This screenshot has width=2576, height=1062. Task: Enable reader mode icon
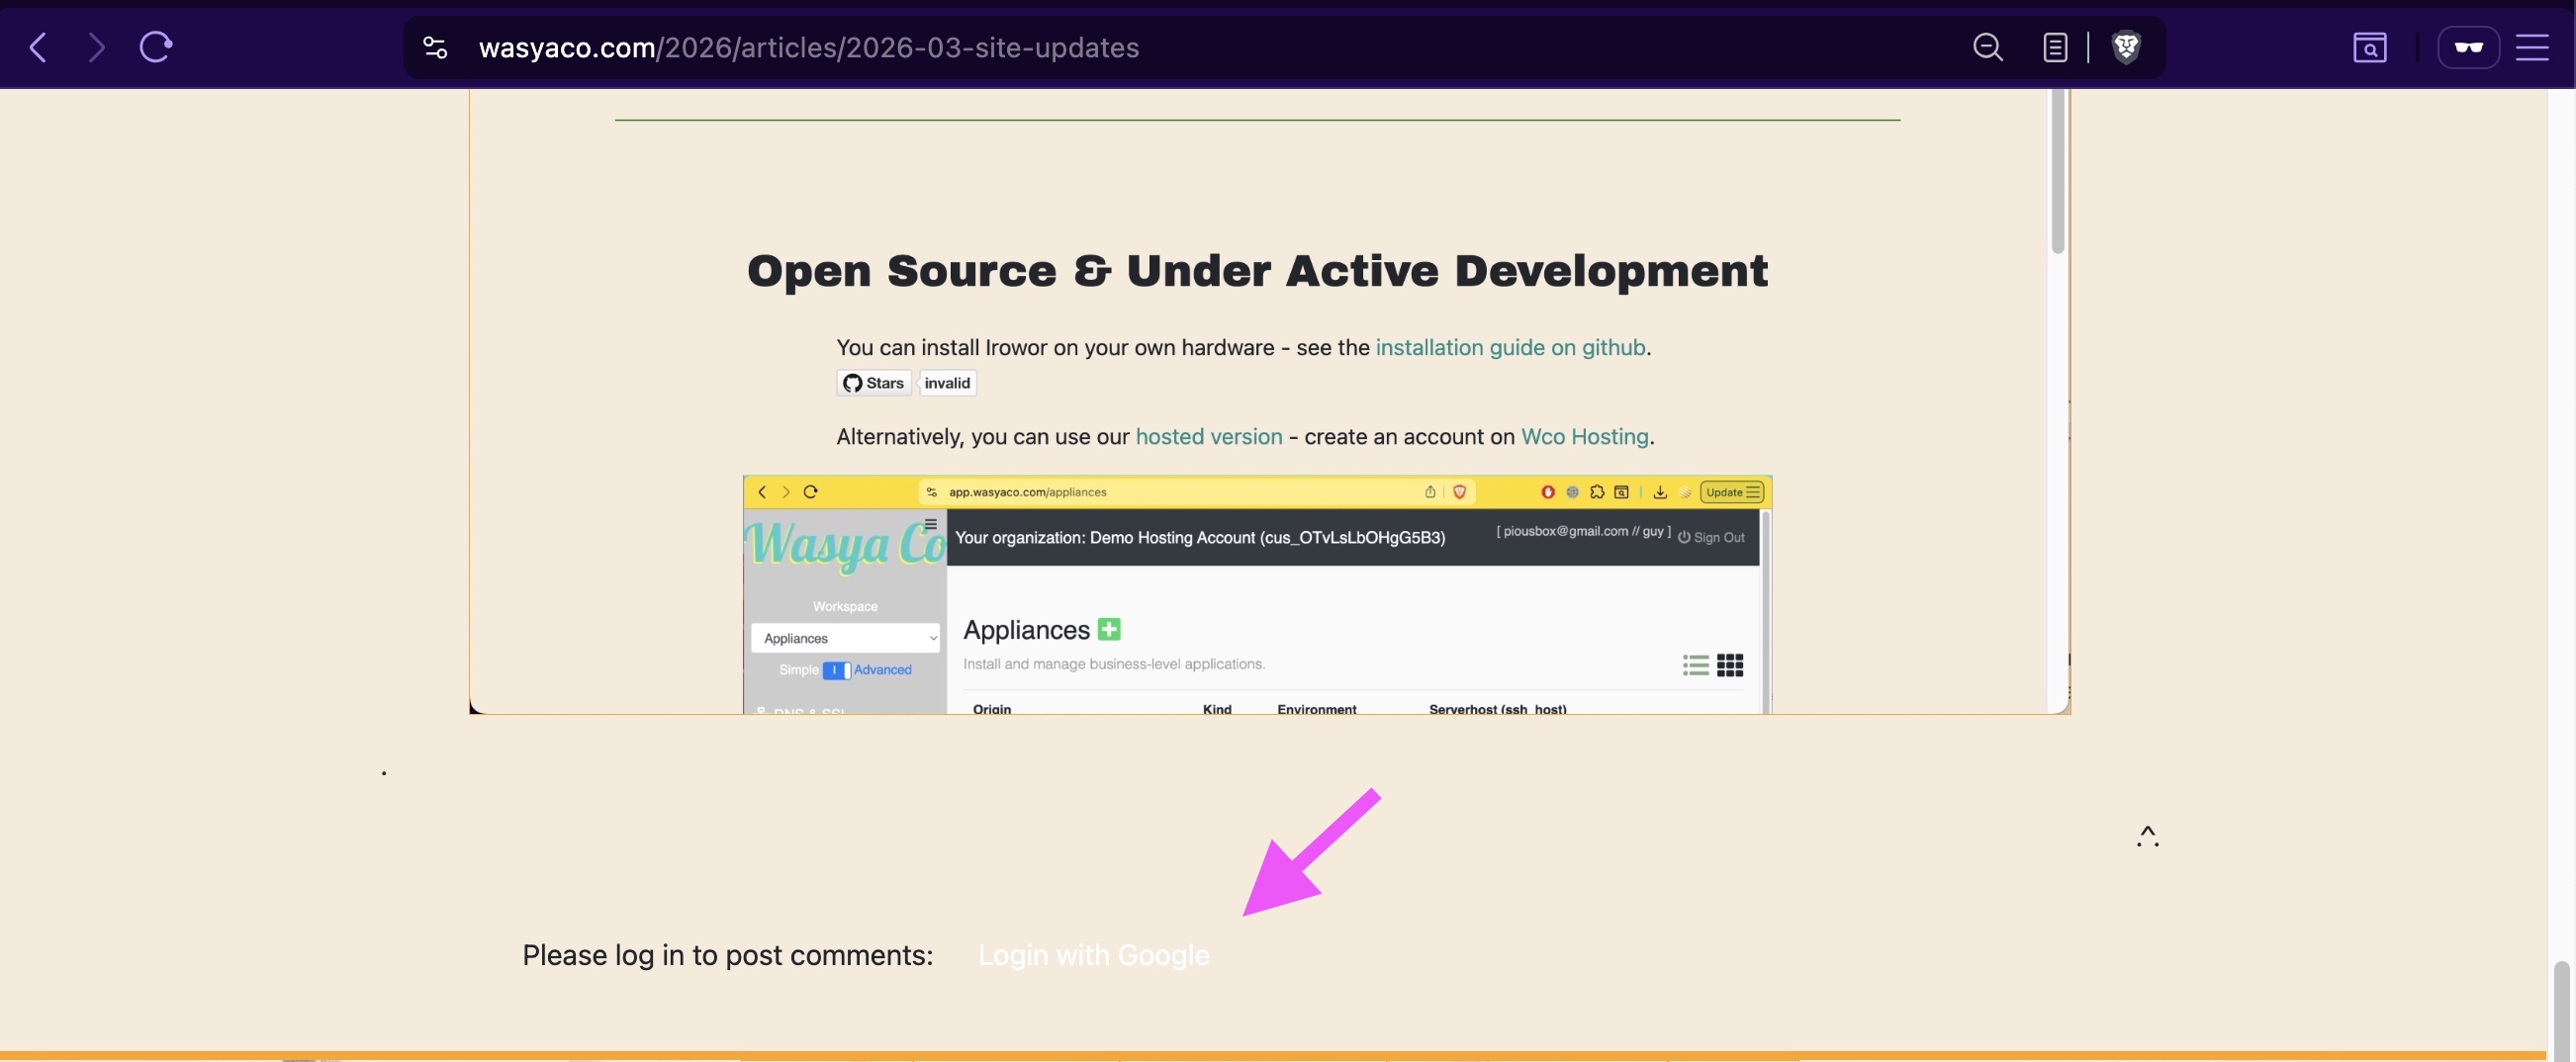tap(2055, 47)
